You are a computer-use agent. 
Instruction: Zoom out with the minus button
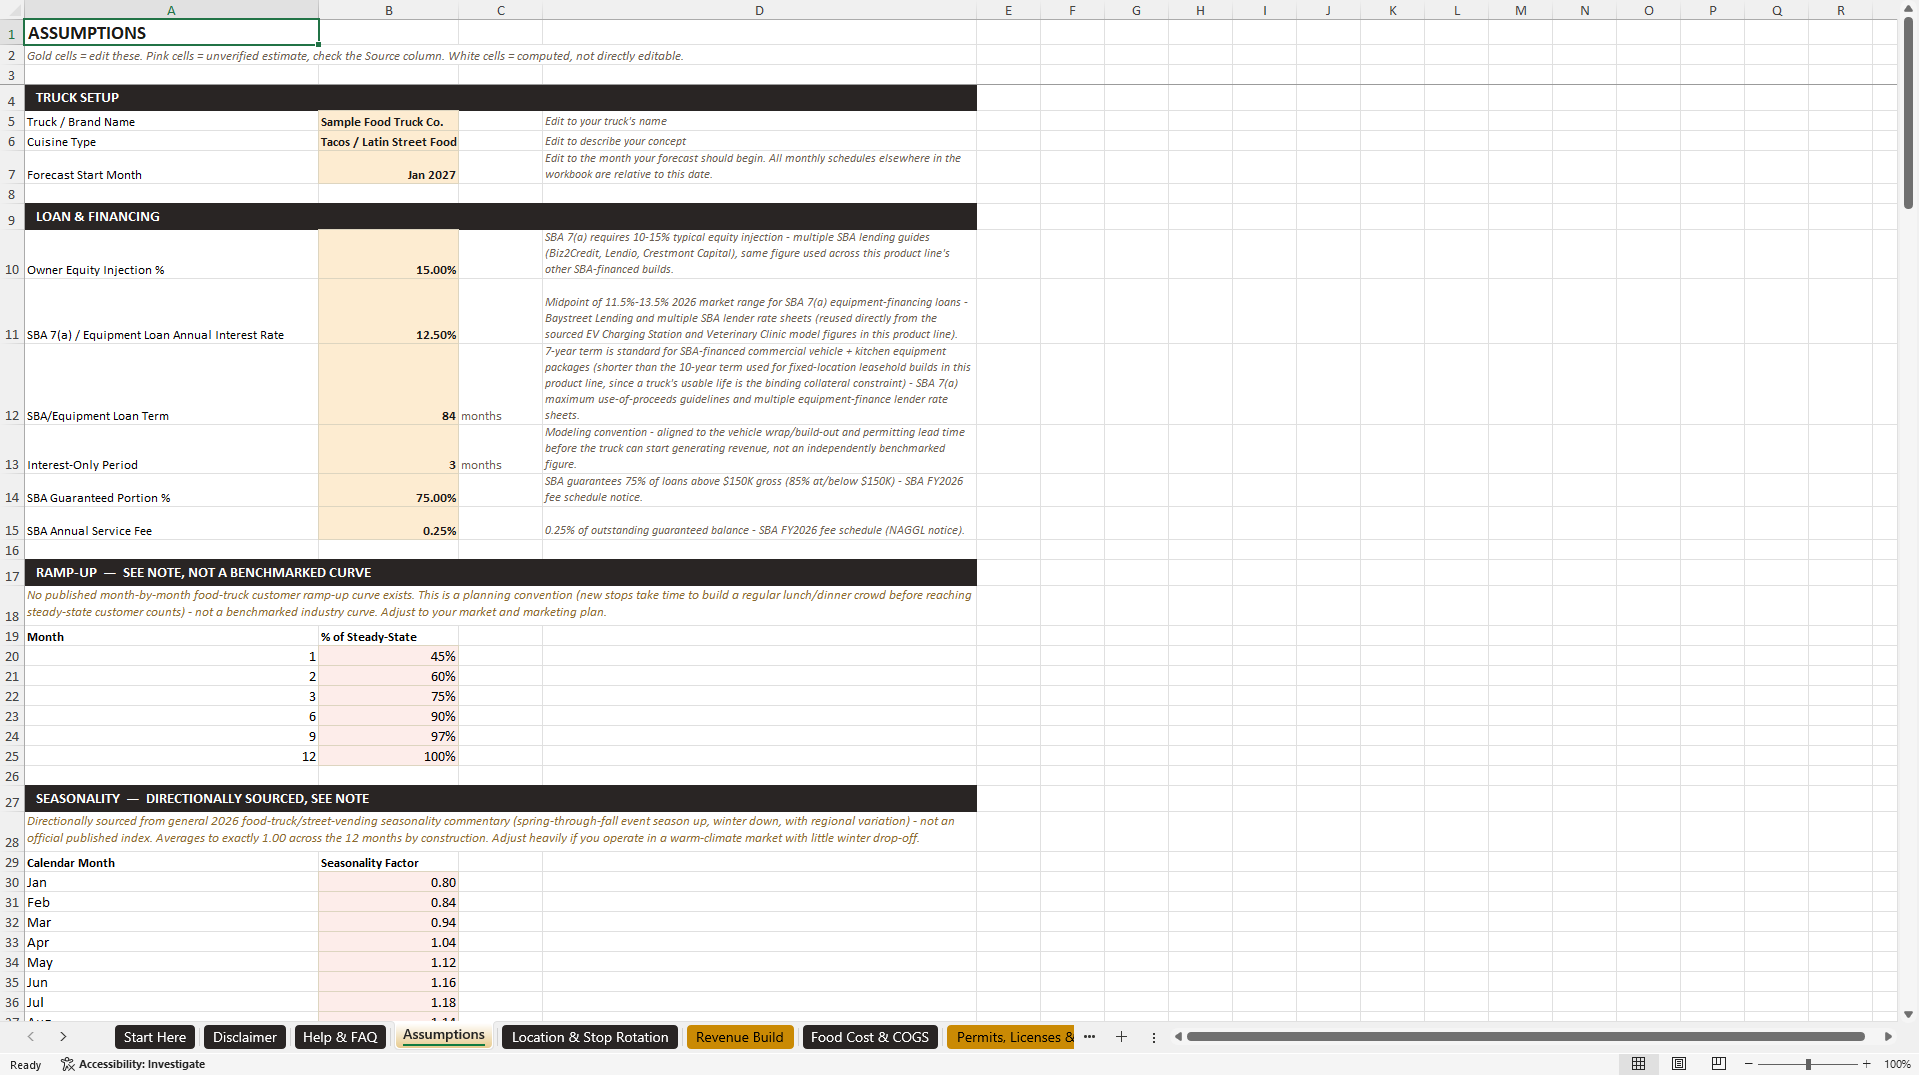1749,1064
